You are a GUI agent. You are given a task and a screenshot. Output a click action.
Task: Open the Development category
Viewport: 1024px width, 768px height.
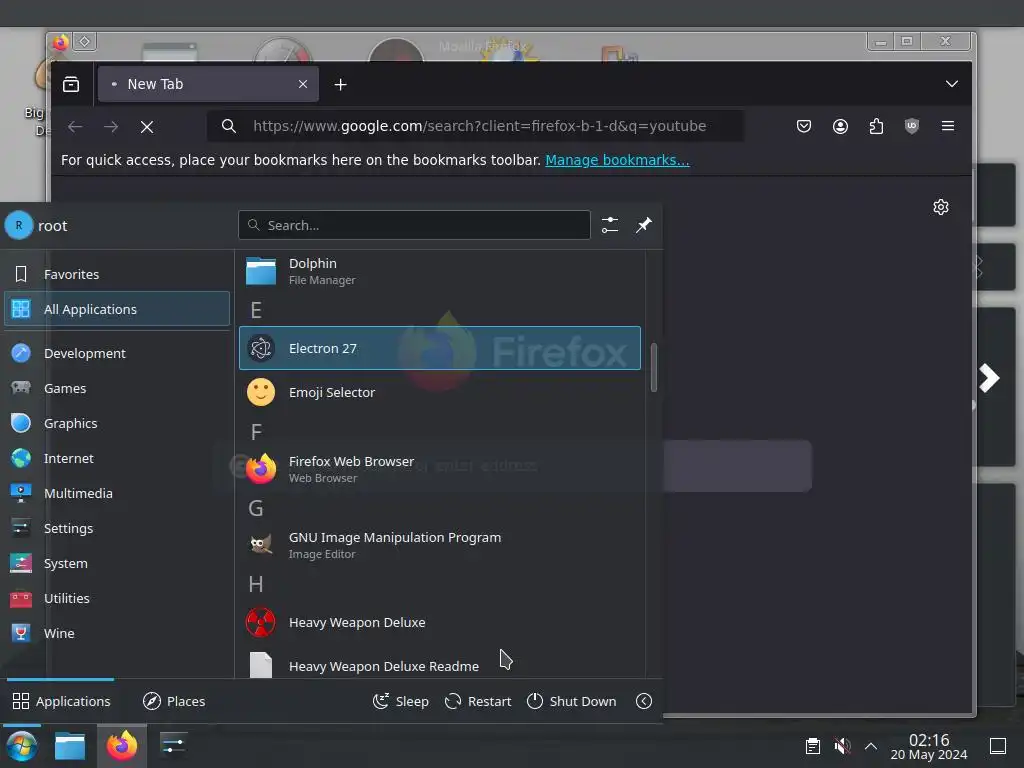pos(117,353)
